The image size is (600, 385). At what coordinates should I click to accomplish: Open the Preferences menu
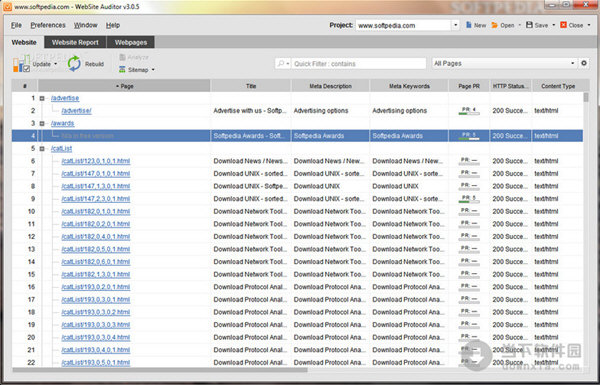click(x=48, y=25)
